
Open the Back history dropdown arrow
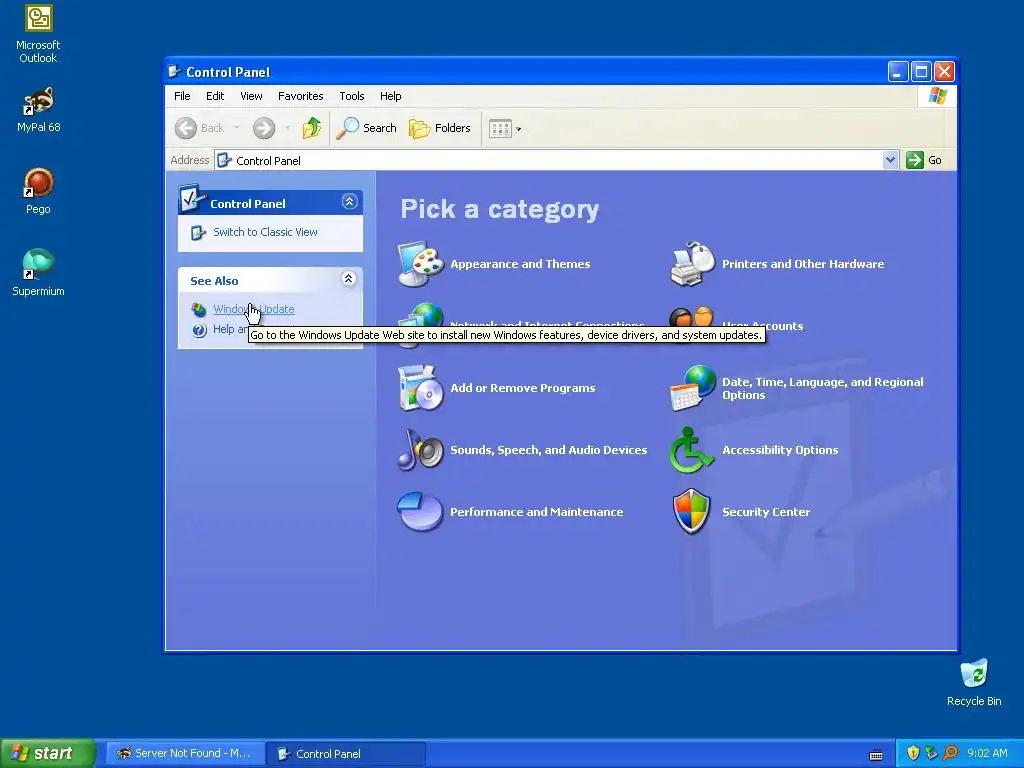(x=236, y=128)
